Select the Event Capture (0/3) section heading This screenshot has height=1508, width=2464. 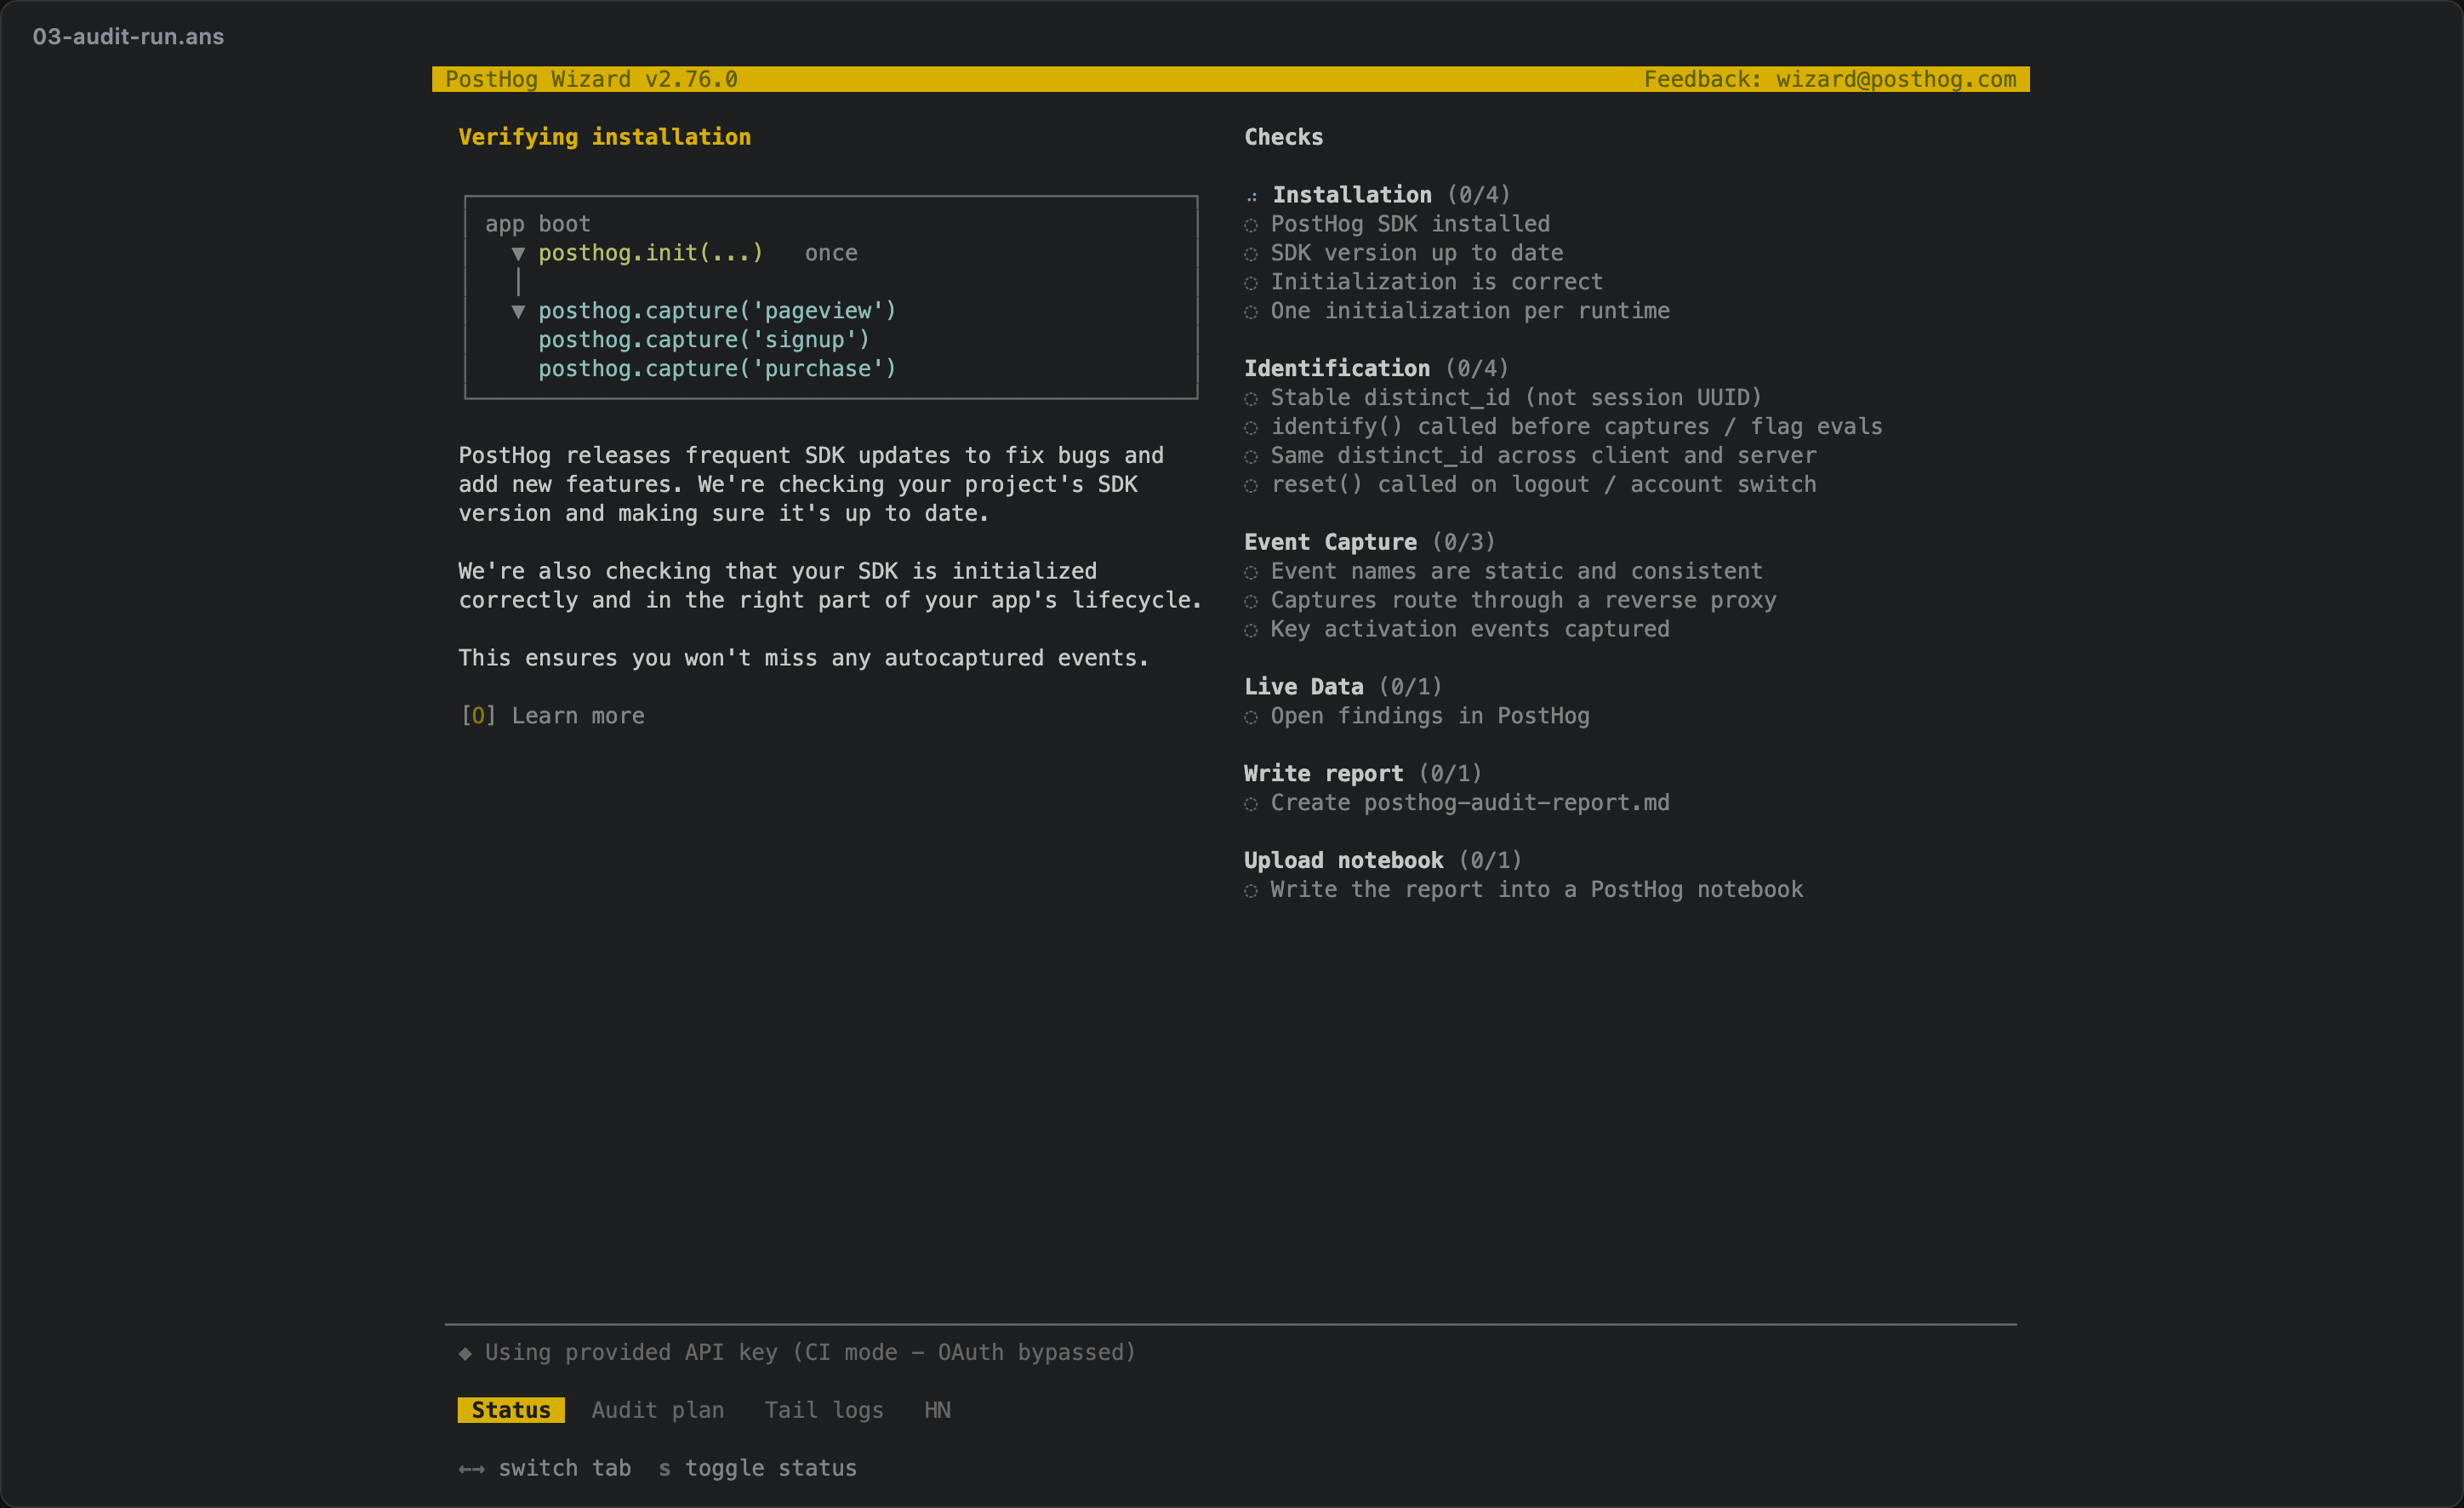1369,542
